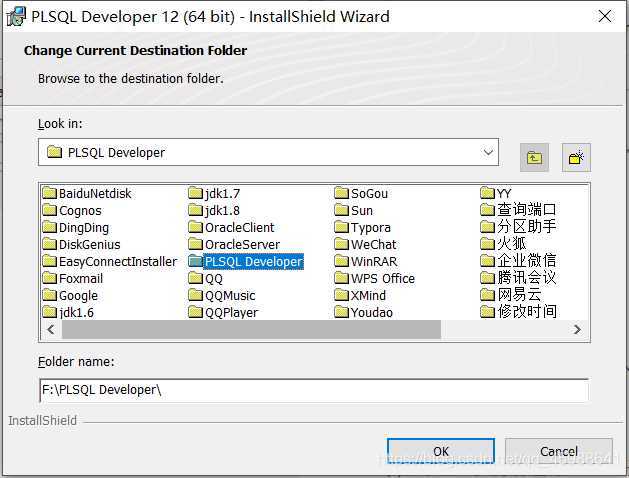Select the BaiduNetdisk folder icon
Screen dimensions: 629x478
(50, 193)
